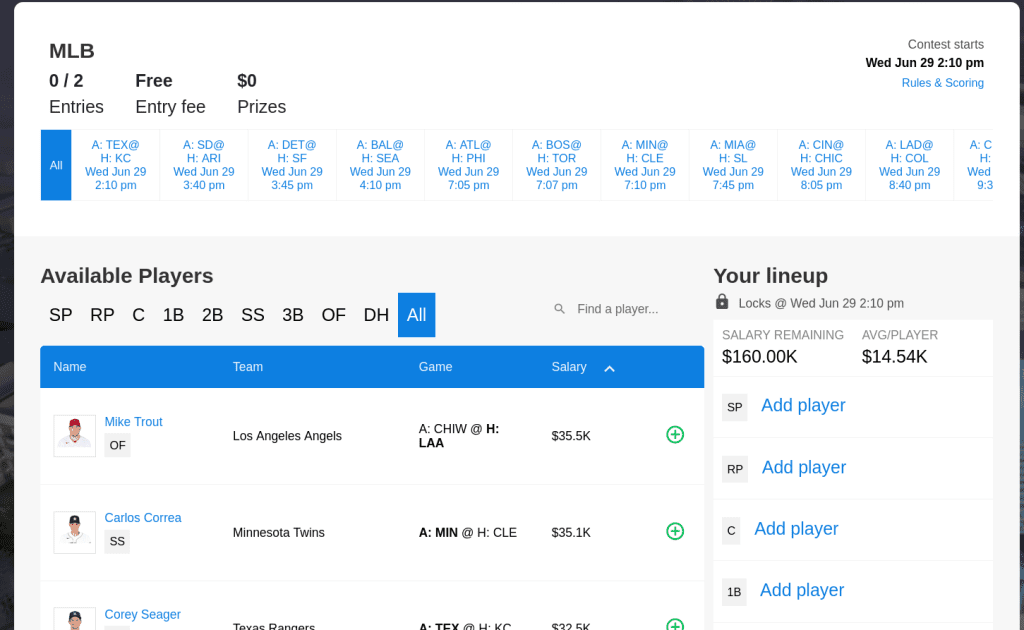Click the $35.5K salary value
The width and height of the screenshot is (1024, 630).
pos(571,436)
